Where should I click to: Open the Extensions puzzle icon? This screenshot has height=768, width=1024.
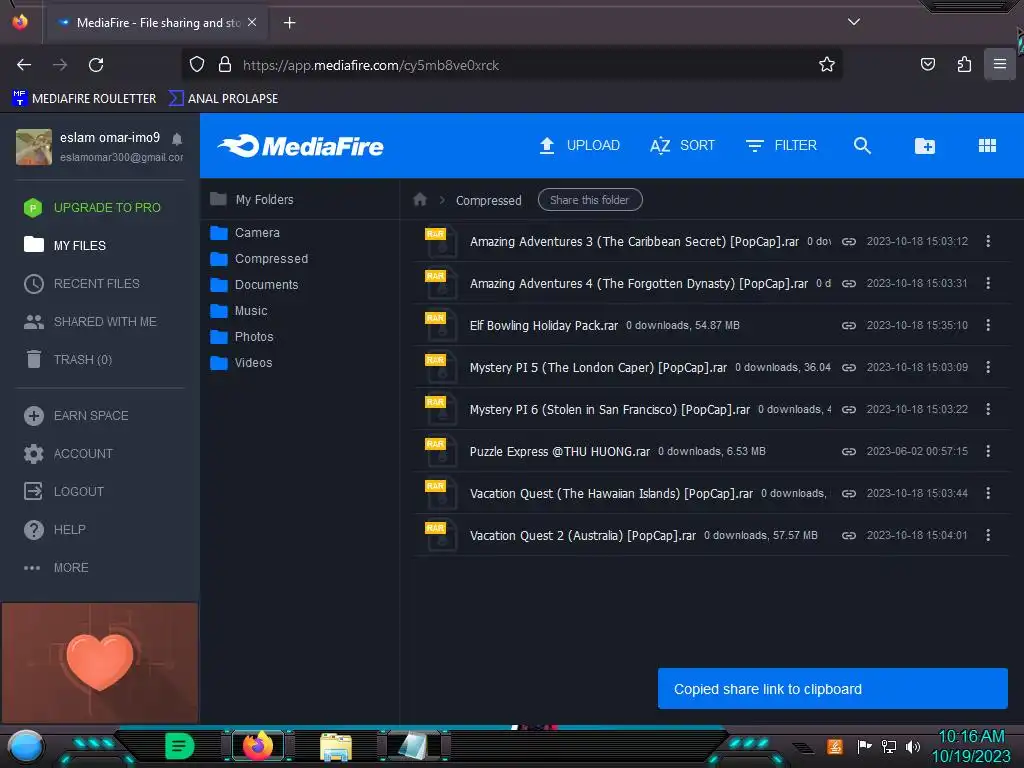click(964, 64)
